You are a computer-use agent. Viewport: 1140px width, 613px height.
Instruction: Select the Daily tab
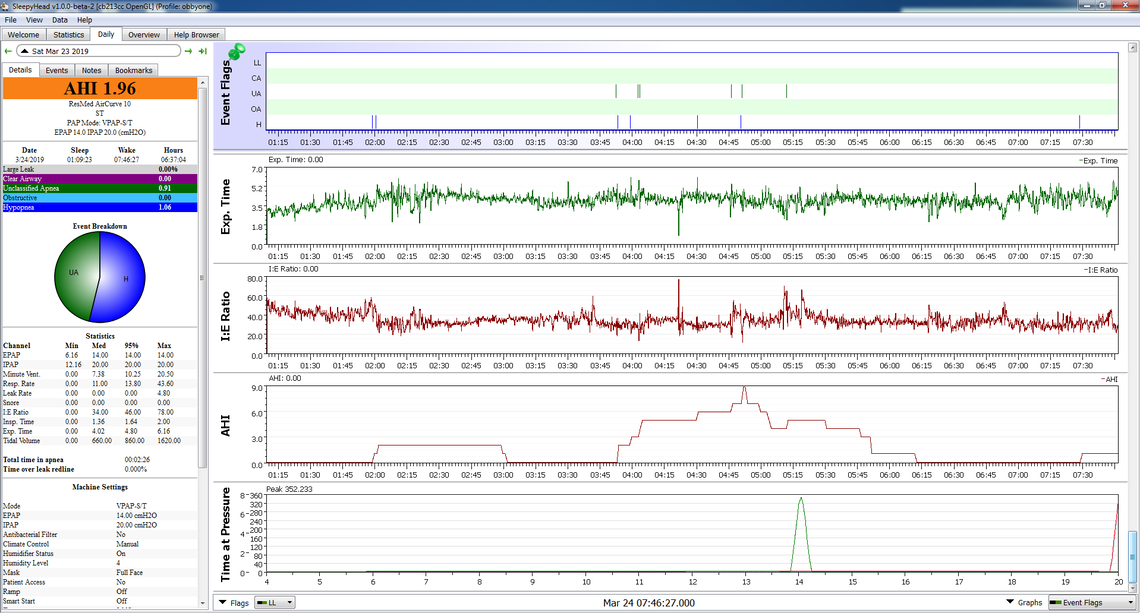pyautogui.click(x=106, y=34)
